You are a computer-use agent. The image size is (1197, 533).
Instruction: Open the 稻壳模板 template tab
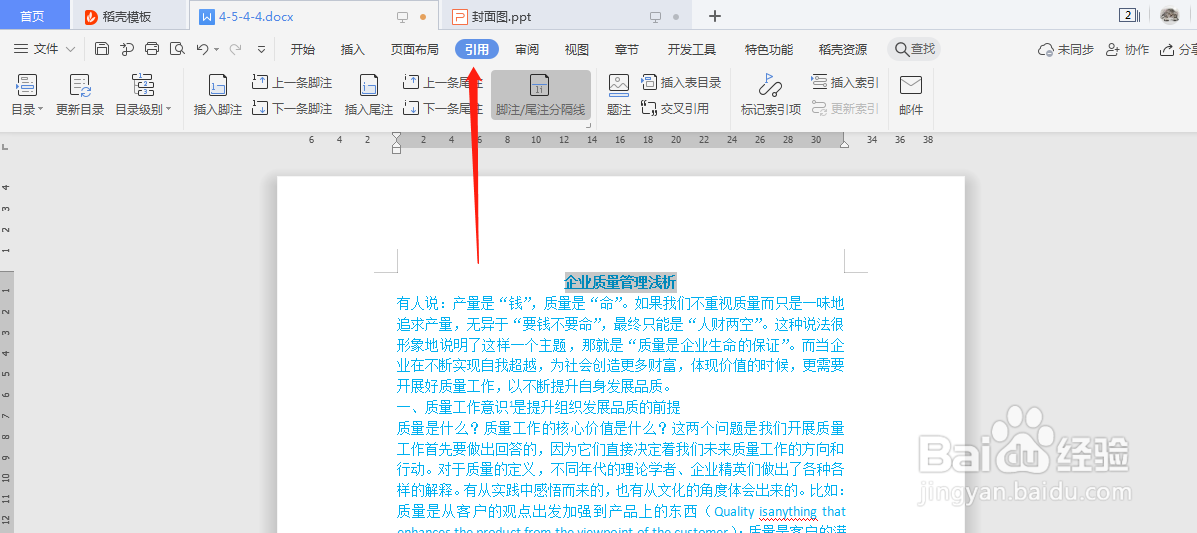pyautogui.click(x=127, y=16)
